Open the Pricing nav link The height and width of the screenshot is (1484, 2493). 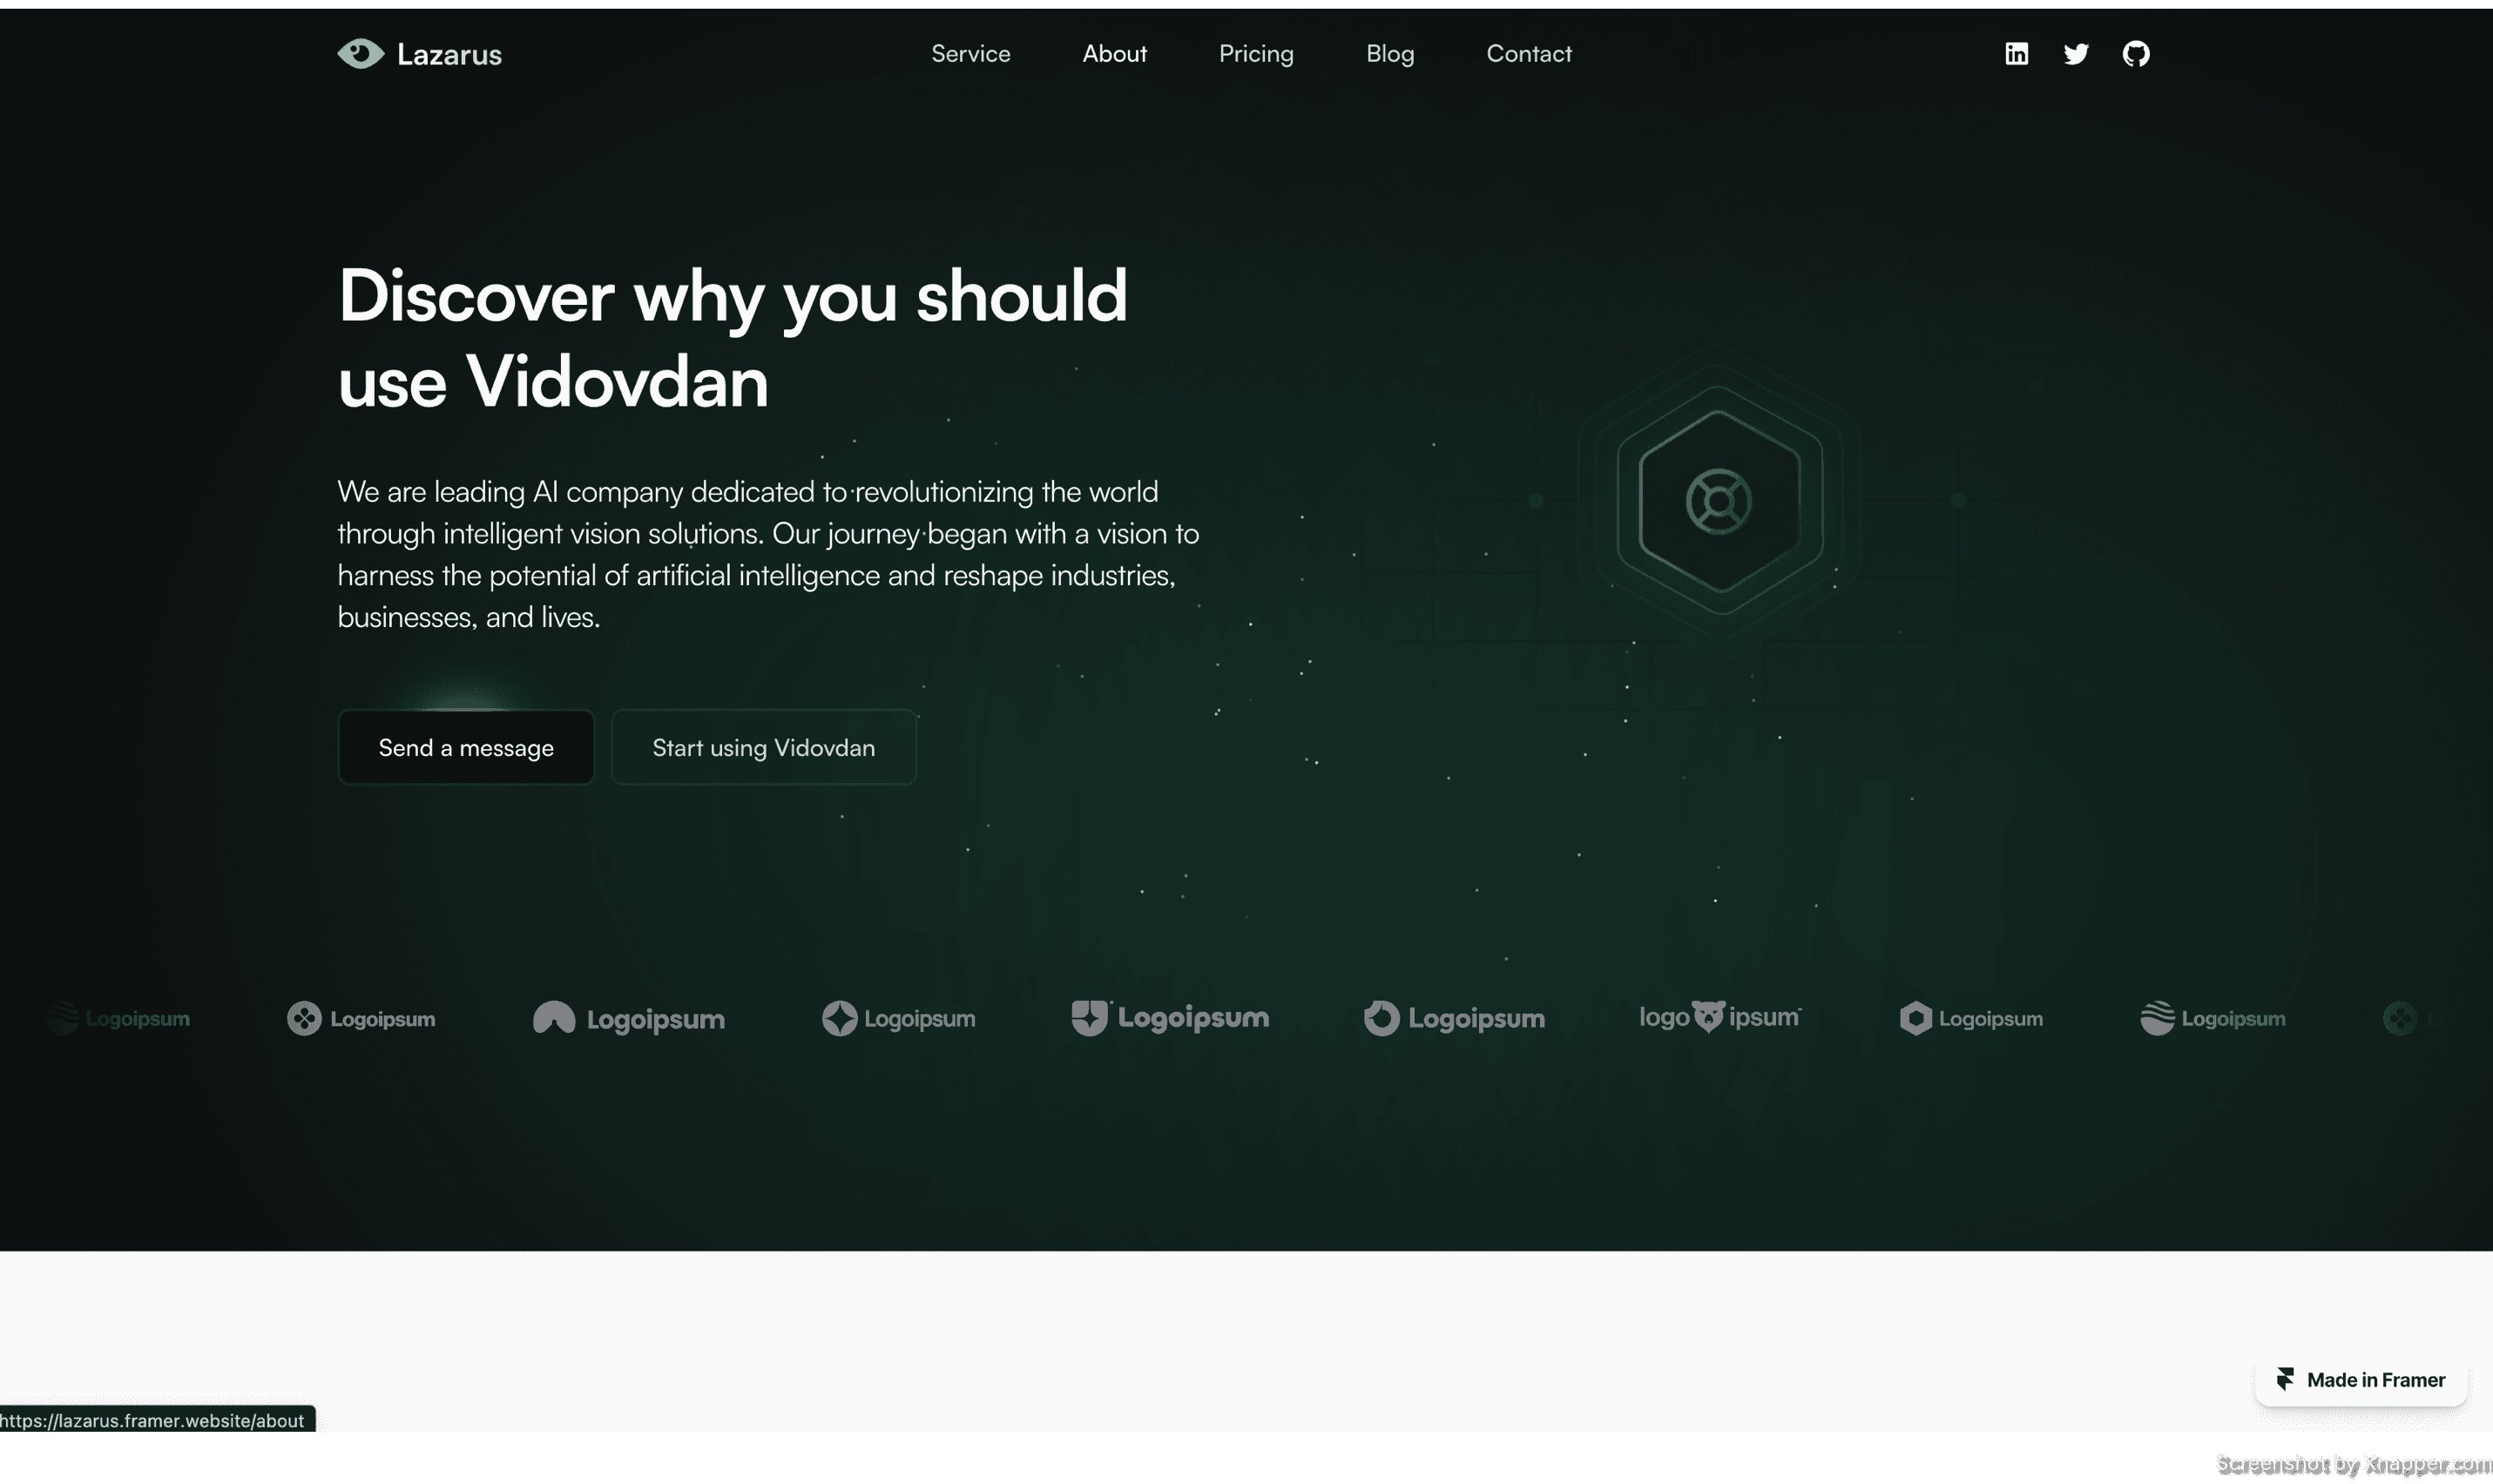[x=1256, y=53]
